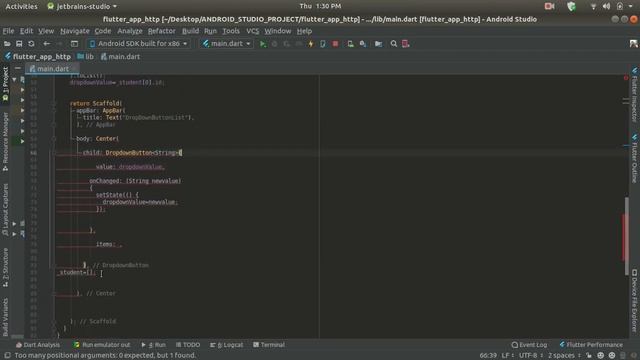Click the first face icon in status bar

pyautogui.click(x=600, y=356)
